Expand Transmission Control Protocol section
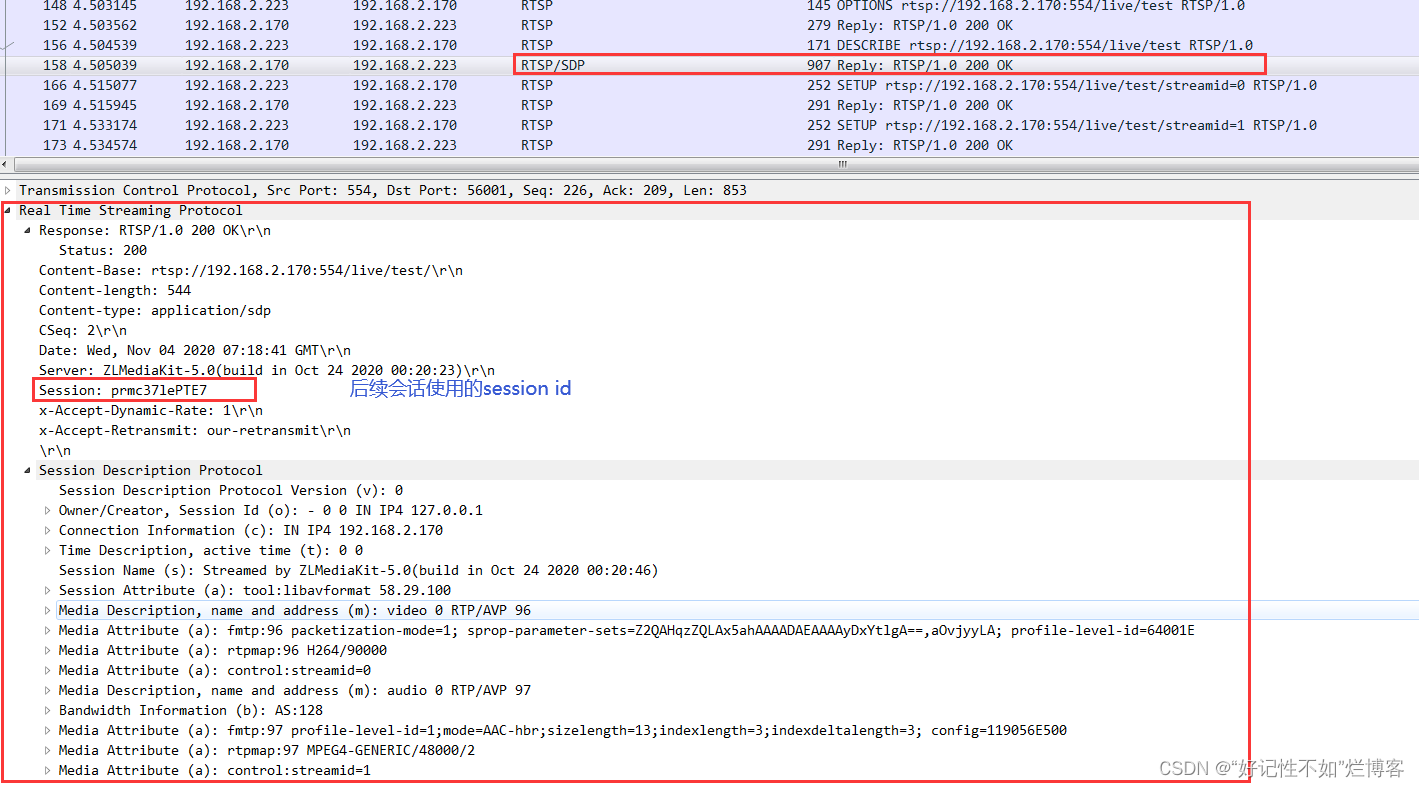1419x788 pixels. tap(9, 190)
